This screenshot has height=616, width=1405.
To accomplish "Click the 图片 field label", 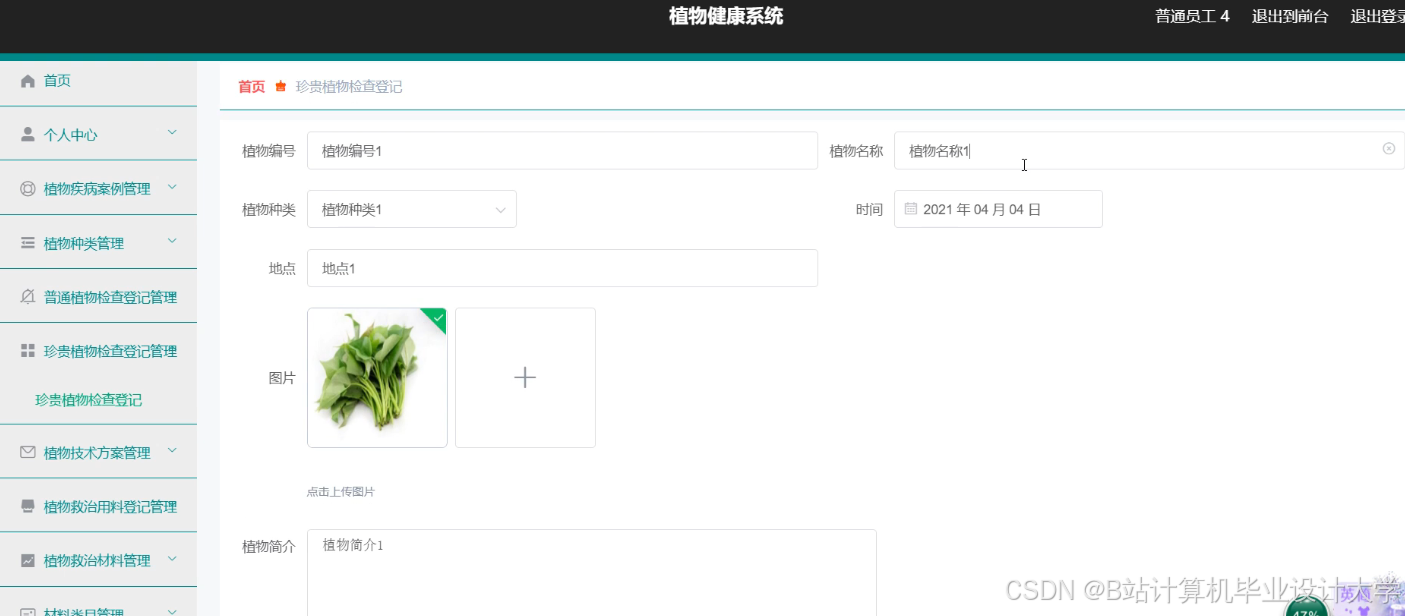I will [x=282, y=378].
